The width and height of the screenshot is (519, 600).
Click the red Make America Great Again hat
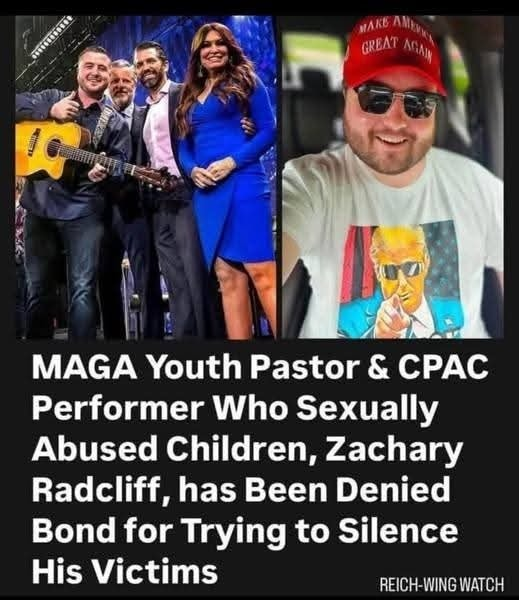(394, 54)
